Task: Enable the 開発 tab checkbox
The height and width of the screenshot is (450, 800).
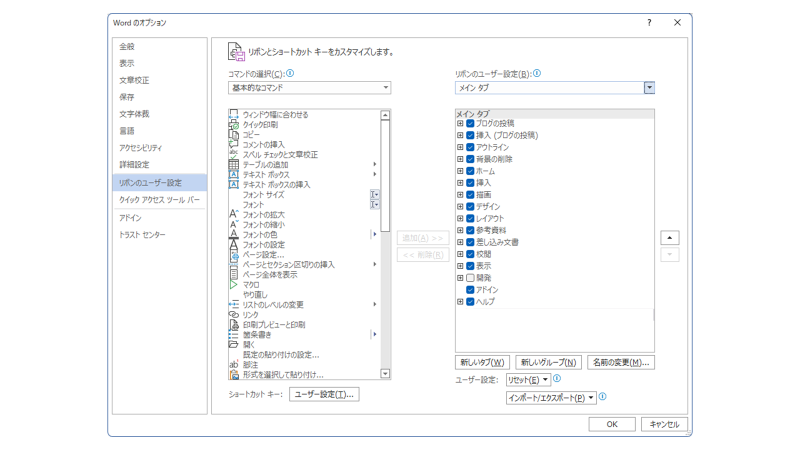Action: 470,278
